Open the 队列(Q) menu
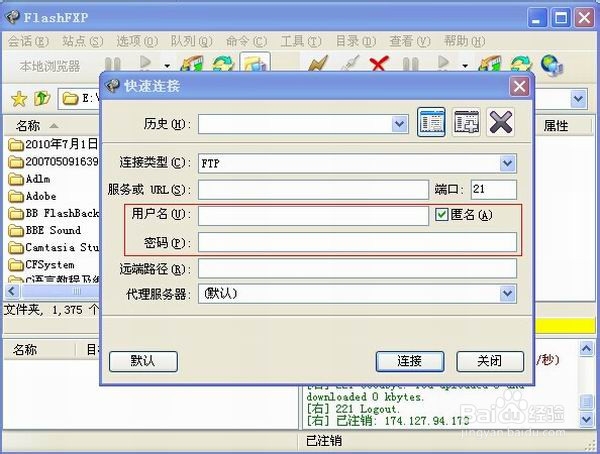Screen dimensions: 600x454 pyautogui.click(x=191, y=41)
